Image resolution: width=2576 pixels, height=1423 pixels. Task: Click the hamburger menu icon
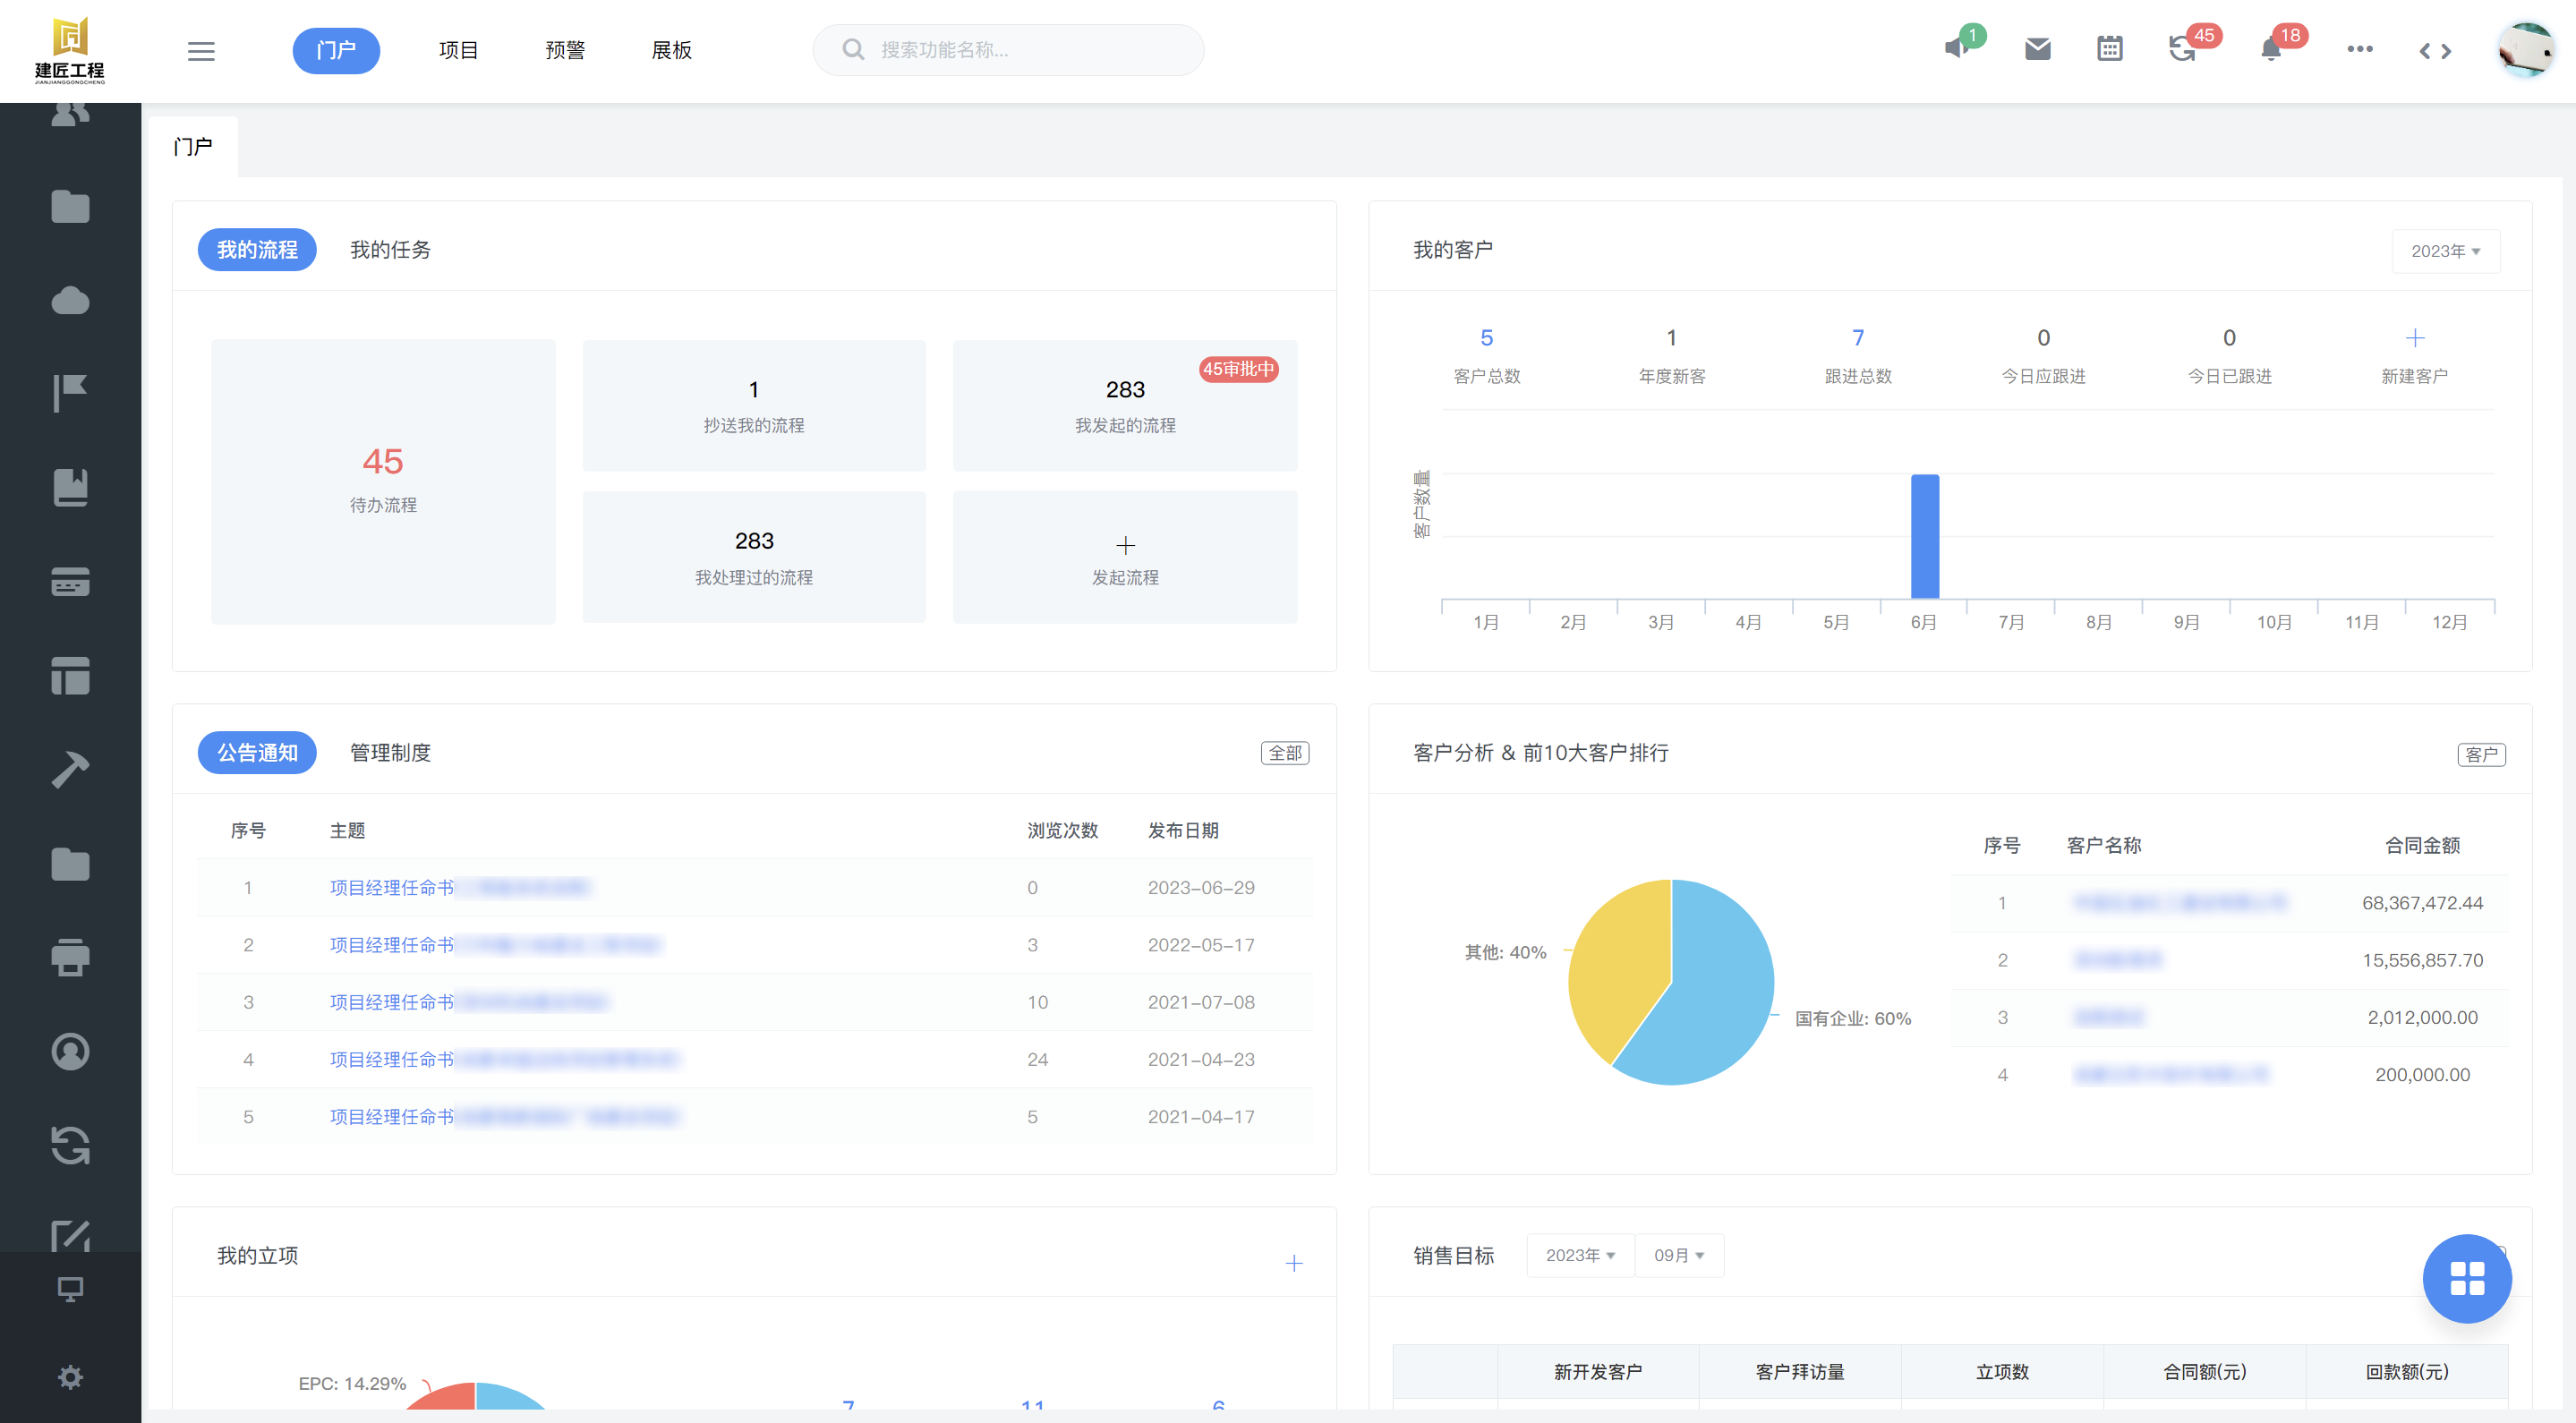[x=201, y=51]
